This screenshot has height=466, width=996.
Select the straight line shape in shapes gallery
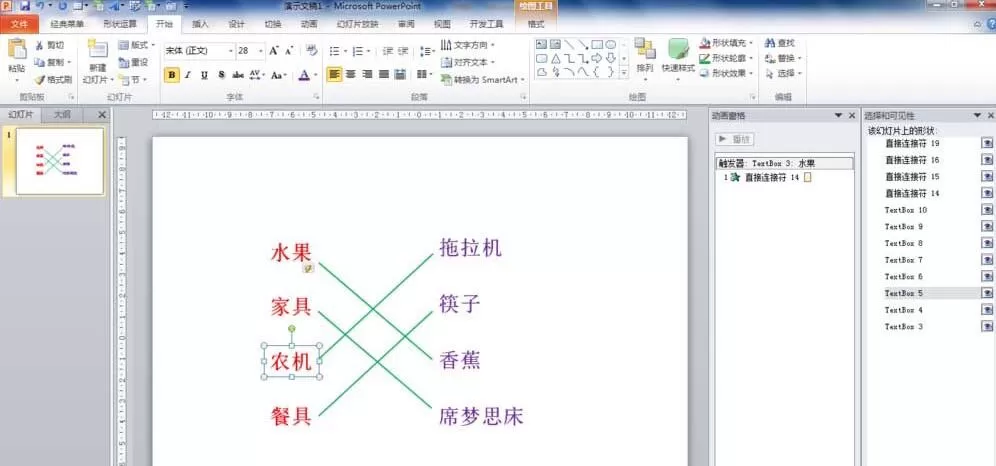569,44
